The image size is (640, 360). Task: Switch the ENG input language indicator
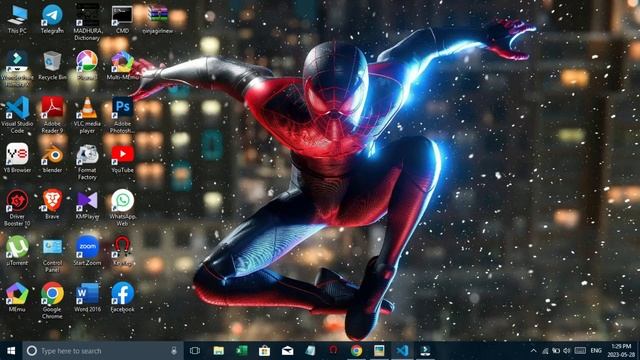596,351
